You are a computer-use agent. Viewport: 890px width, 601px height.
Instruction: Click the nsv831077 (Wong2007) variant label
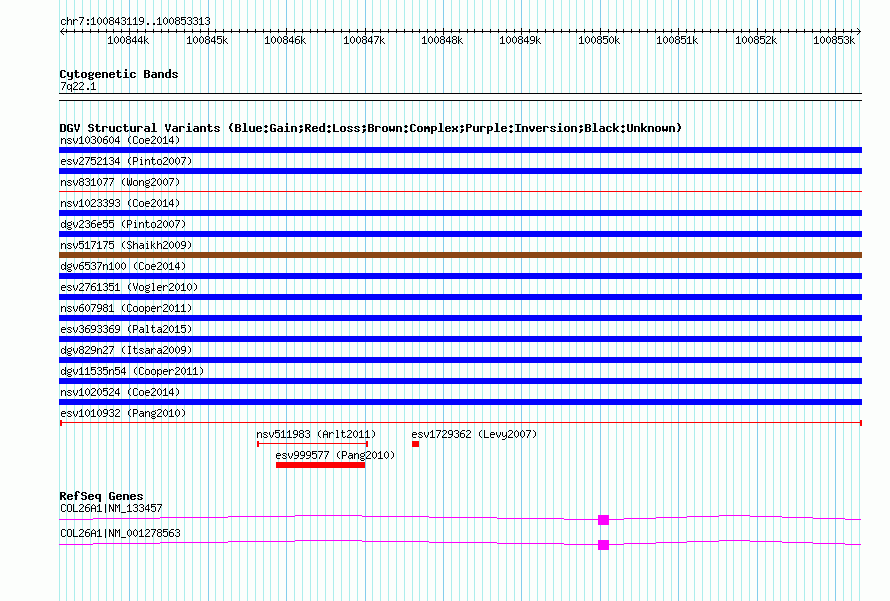pos(119,182)
